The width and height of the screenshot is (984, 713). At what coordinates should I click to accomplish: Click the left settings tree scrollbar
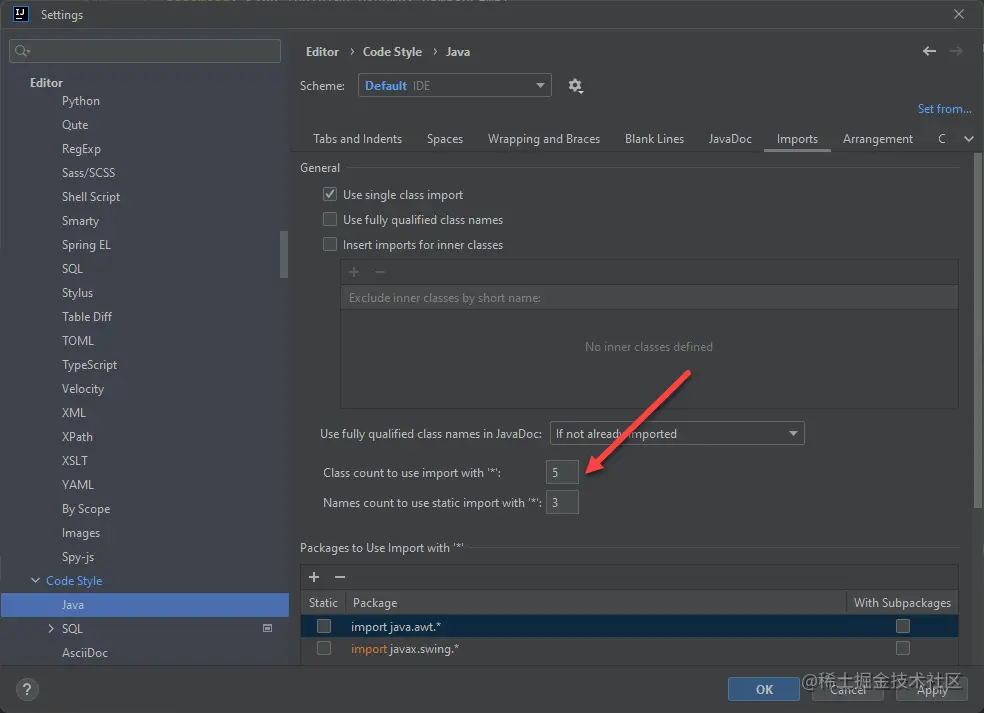284,254
